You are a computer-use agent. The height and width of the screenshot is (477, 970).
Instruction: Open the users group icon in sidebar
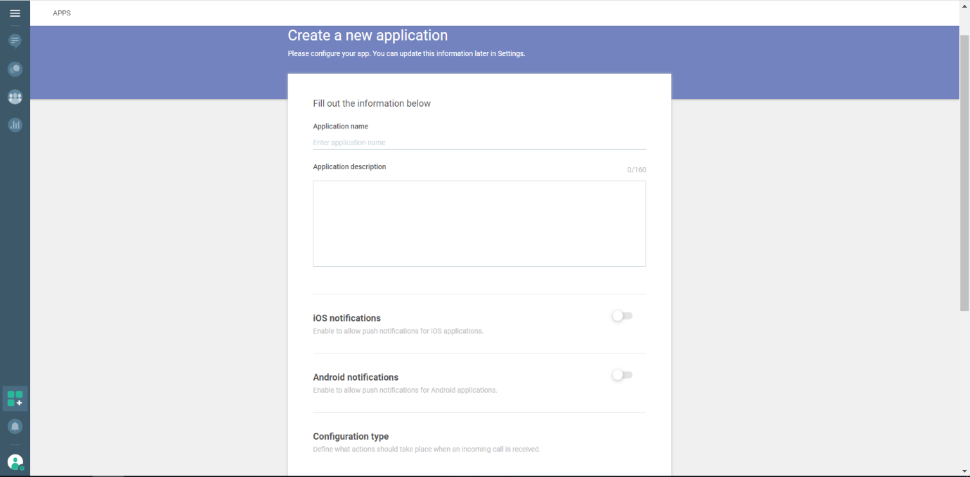(15, 97)
